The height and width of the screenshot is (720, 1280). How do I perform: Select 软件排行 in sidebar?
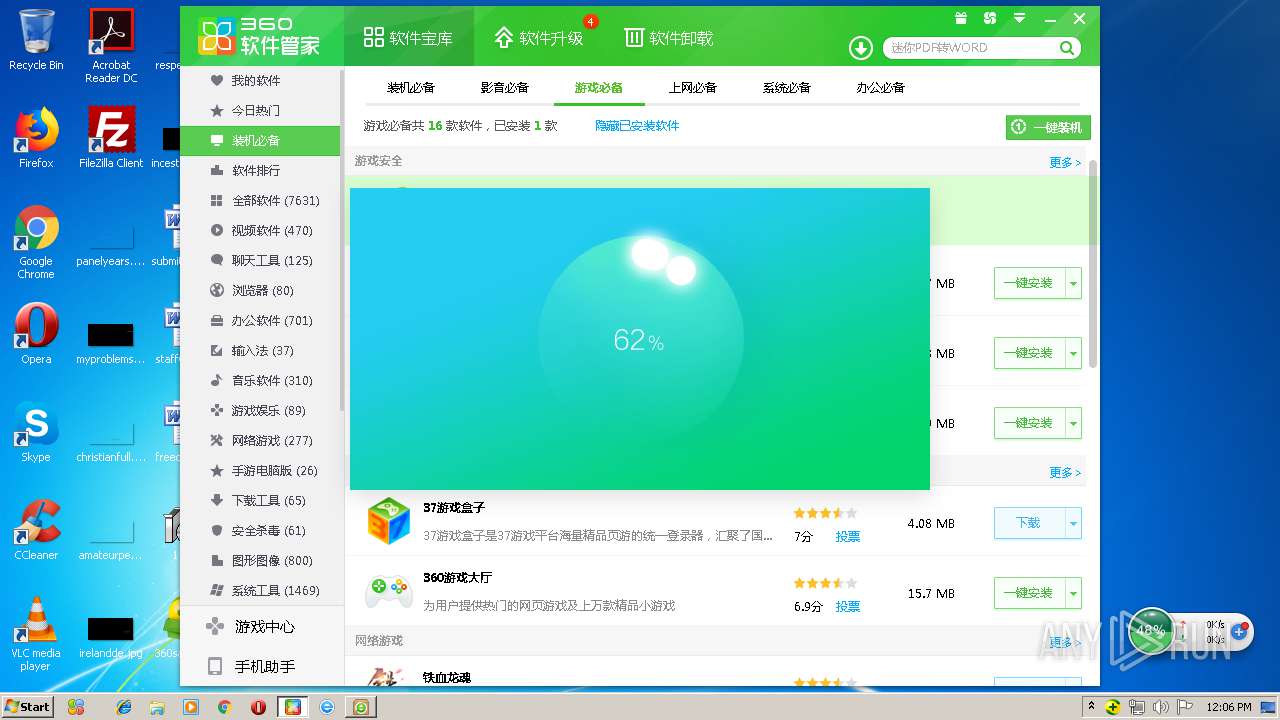[260, 170]
